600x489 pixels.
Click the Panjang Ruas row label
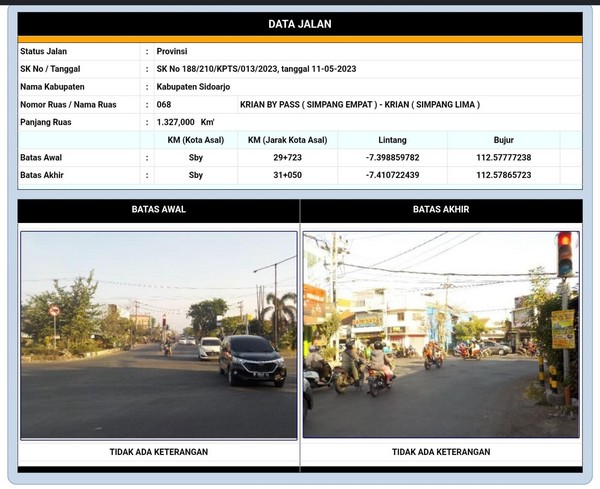(49, 122)
